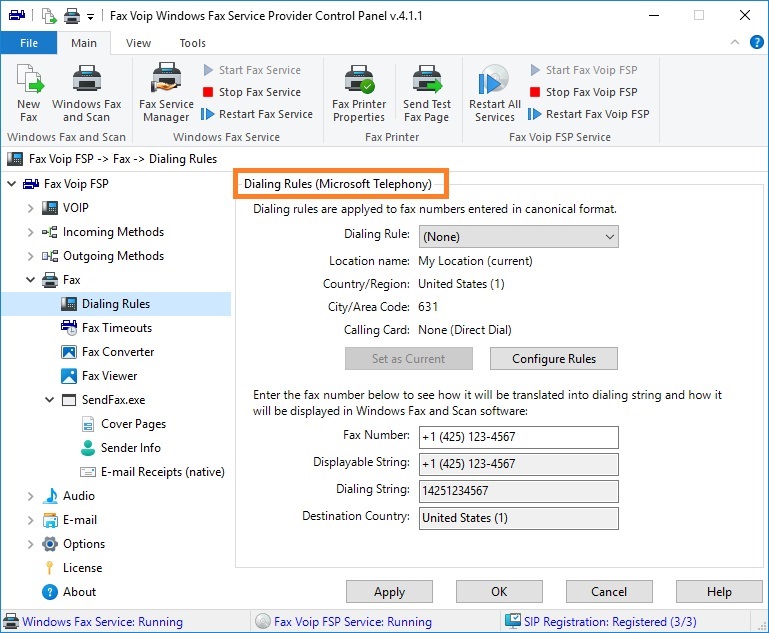Click the Configure Rules button

pyautogui.click(x=554, y=359)
